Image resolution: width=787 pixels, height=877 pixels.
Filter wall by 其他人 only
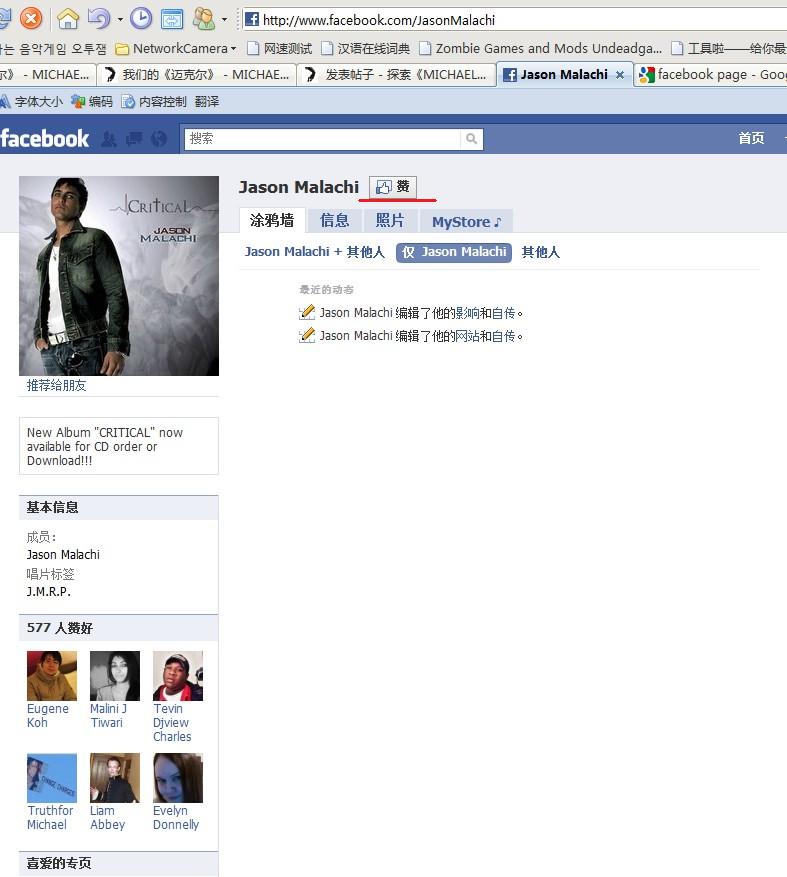pos(540,252)
